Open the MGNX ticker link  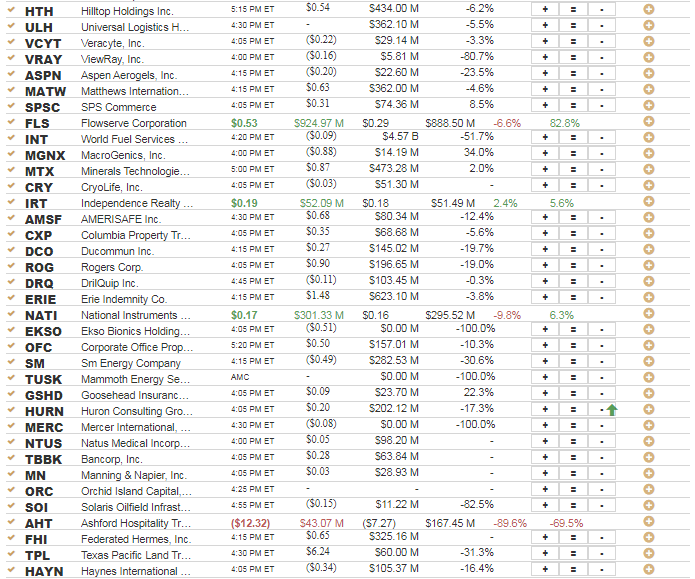click(x=45, y=156)
